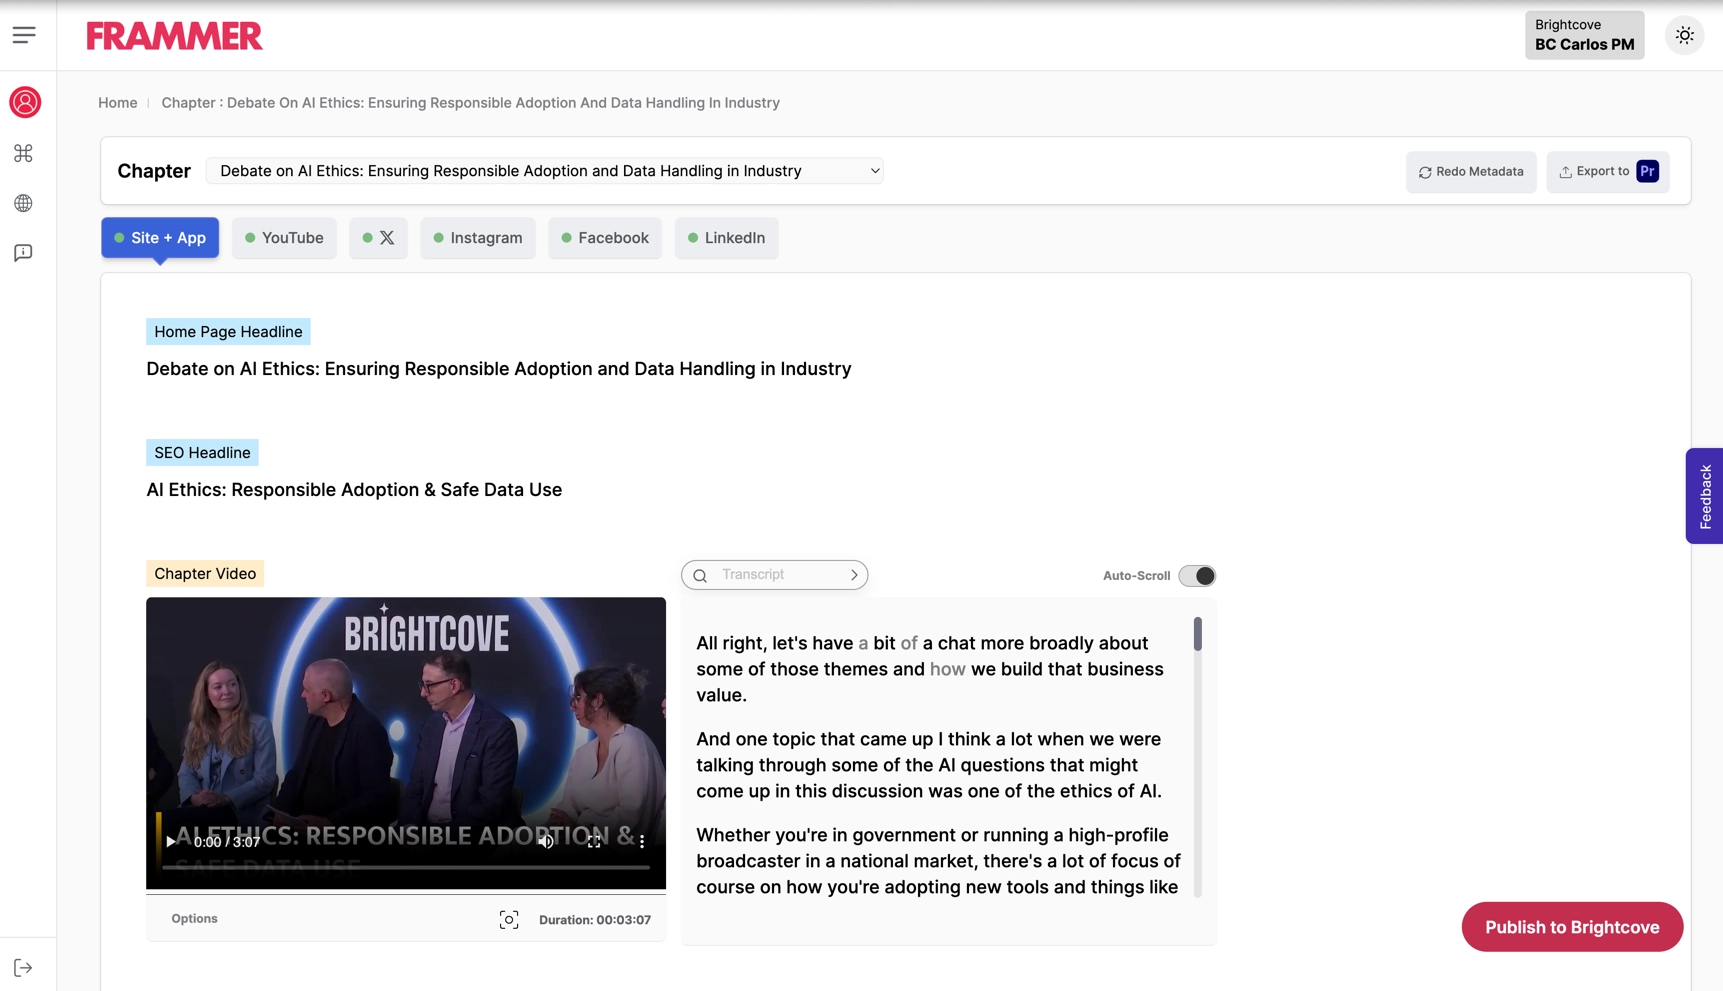1723x991 pixels.
Task: Click the video progress seek bar
Action: [405, 867]
